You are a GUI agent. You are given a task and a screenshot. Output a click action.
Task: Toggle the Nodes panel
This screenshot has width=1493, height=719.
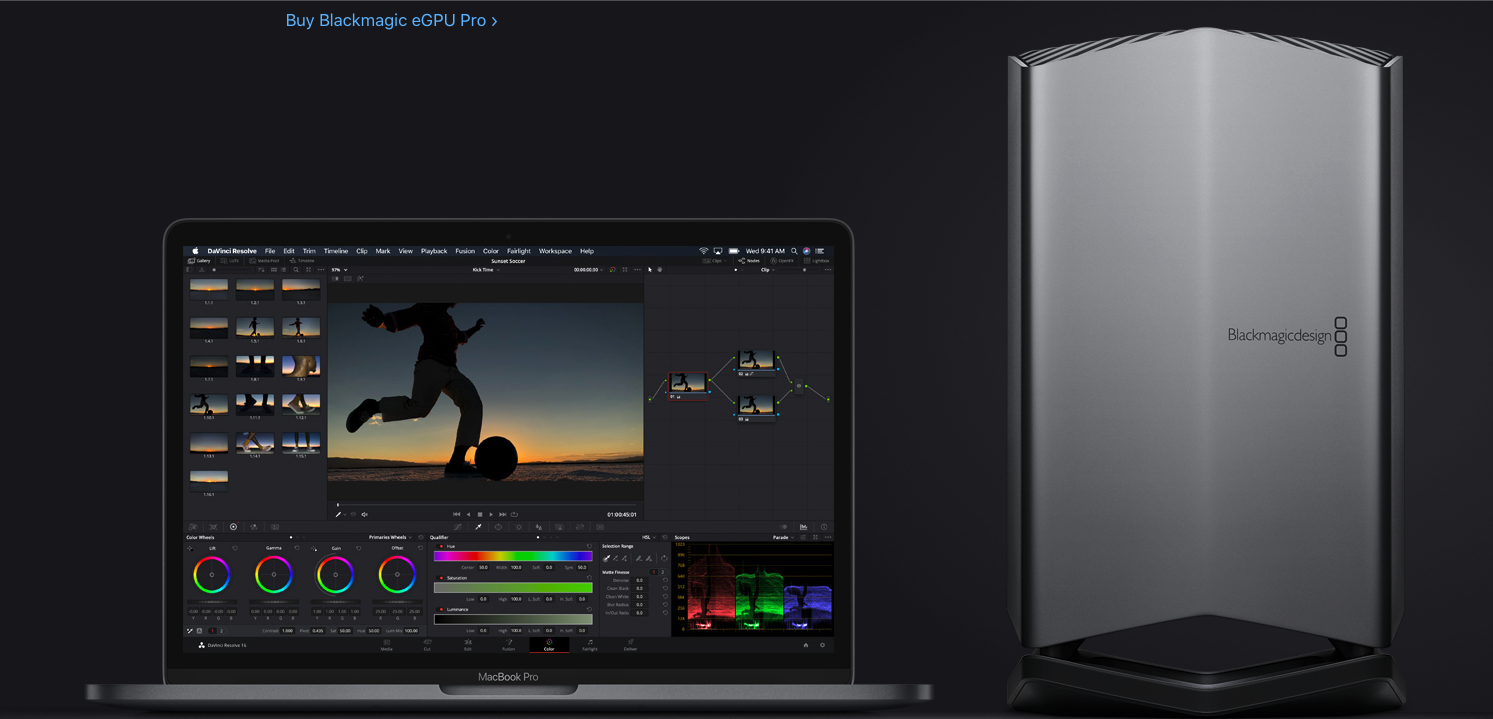point(748,261)
